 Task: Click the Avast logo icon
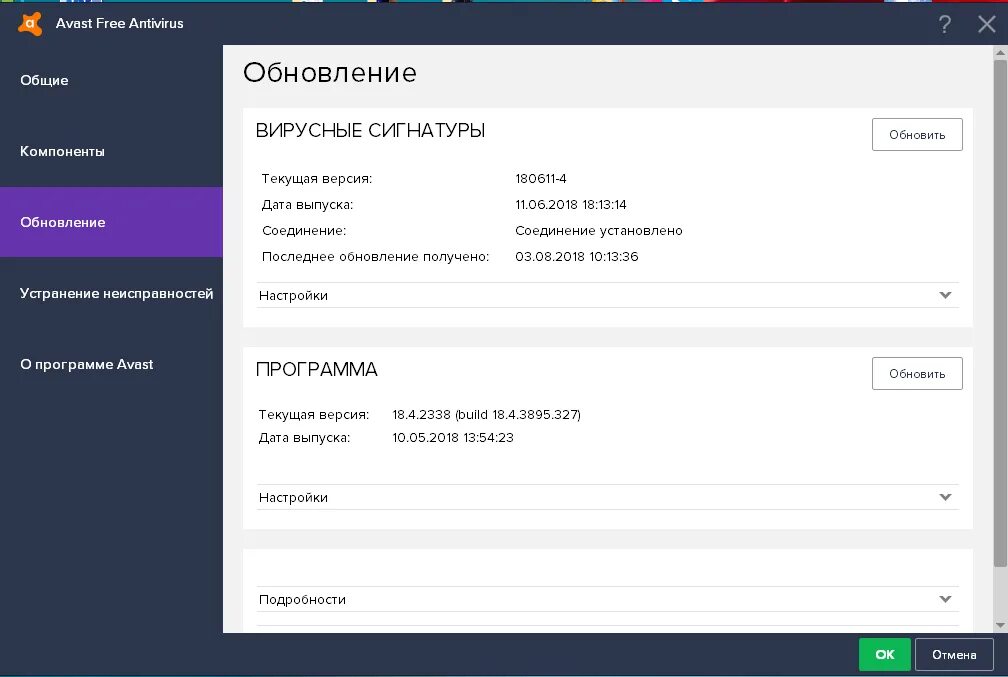coord(30,24)
